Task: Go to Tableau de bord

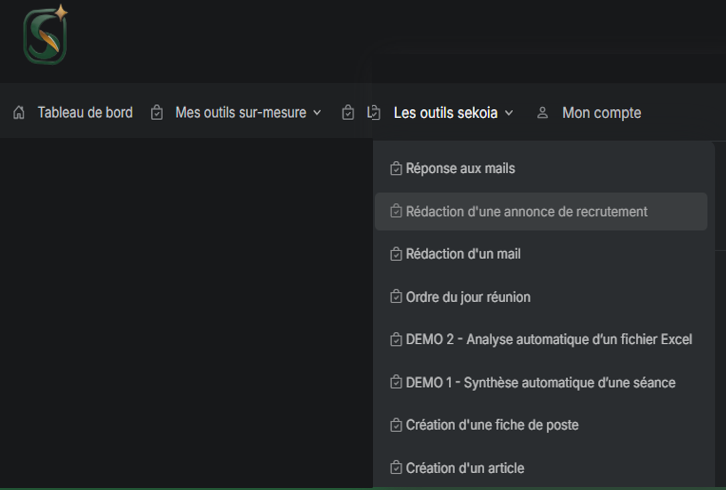Action: point(85,113)
